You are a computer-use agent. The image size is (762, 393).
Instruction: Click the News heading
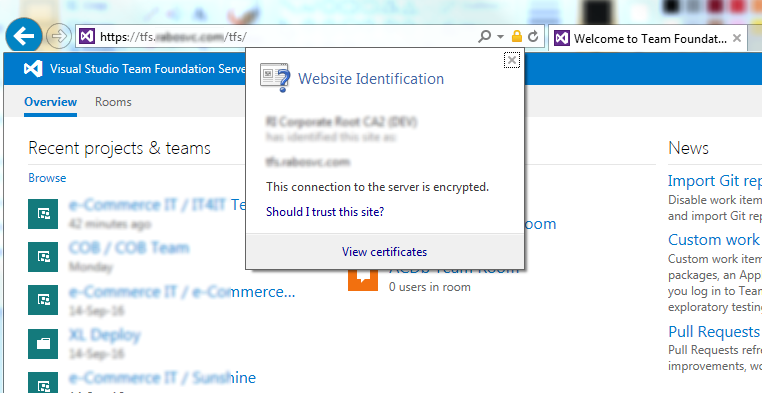(688, 148)
